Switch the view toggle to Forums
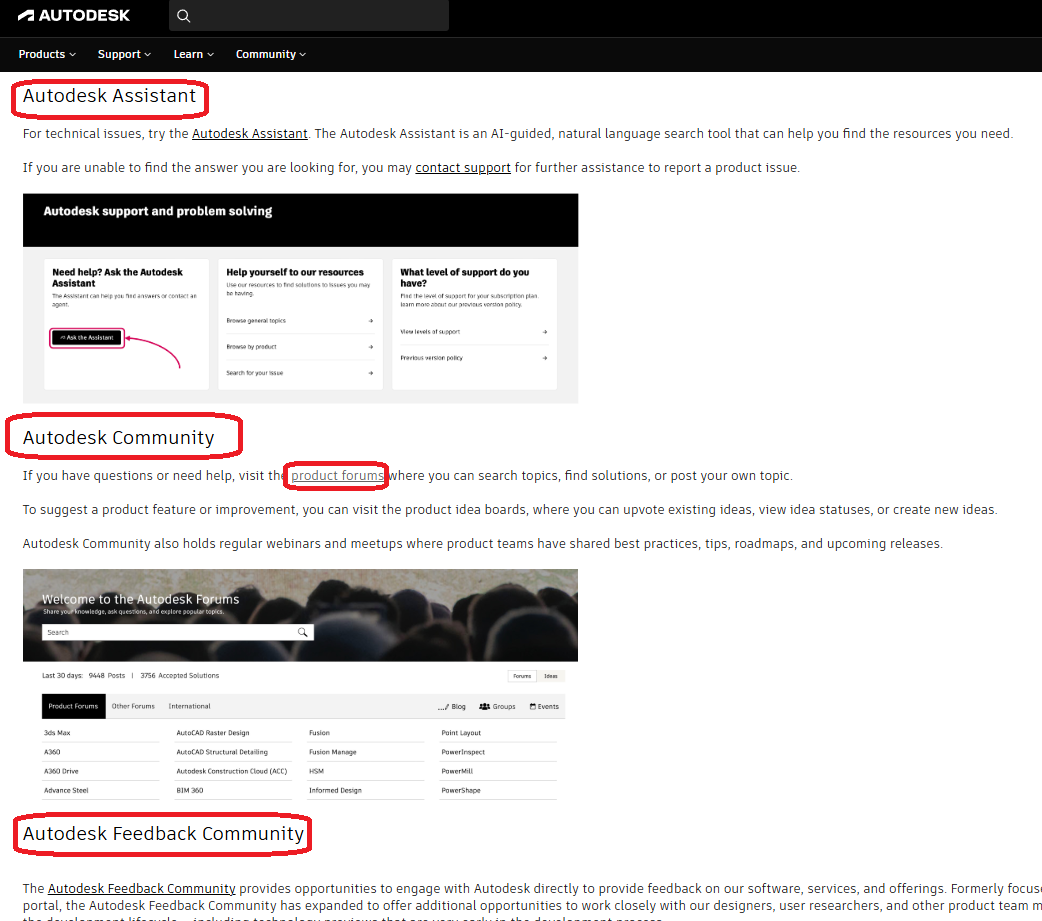Image resolution: width=1042 pixels, height=921 pixels. [x=522, y=676]
